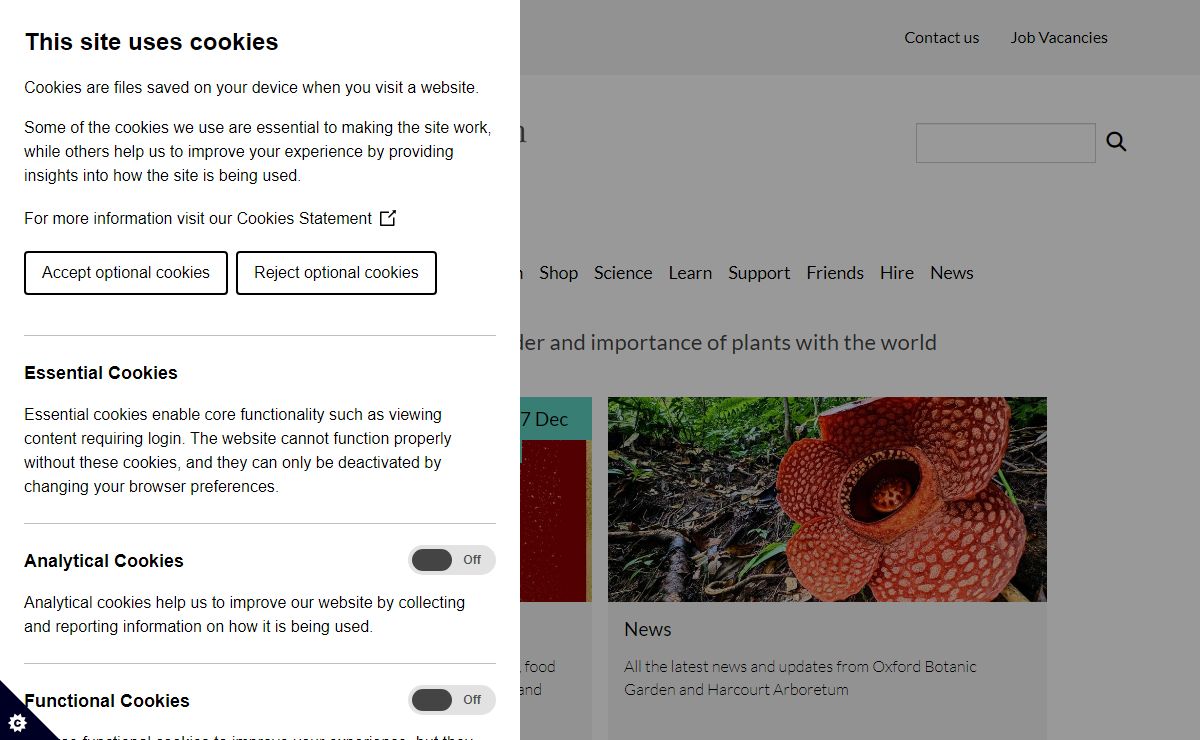Click Hire in the navigation

[x=896, y=273]
